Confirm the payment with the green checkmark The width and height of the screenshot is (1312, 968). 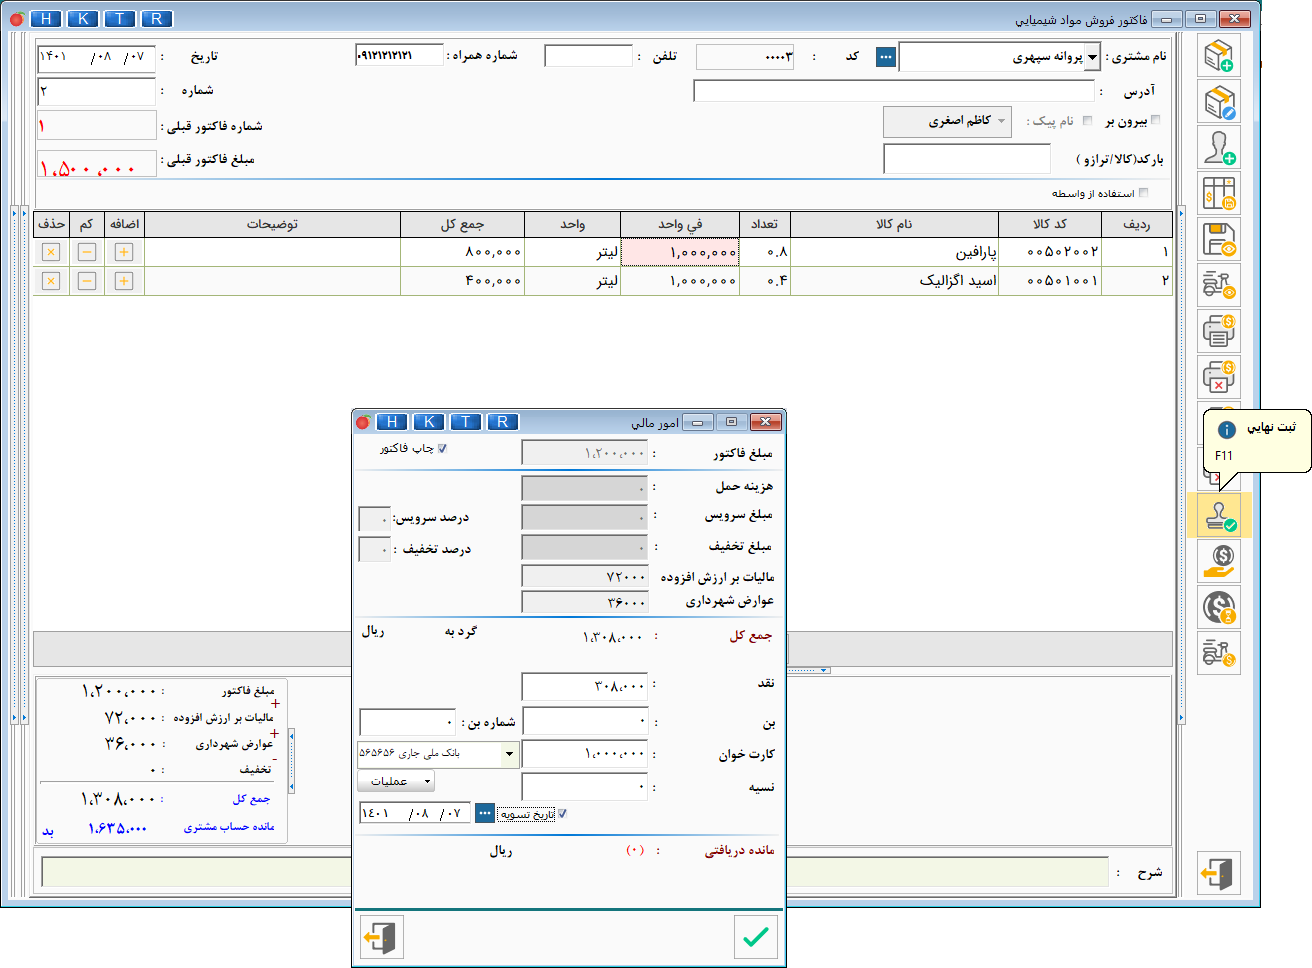(x=755, y=937)
